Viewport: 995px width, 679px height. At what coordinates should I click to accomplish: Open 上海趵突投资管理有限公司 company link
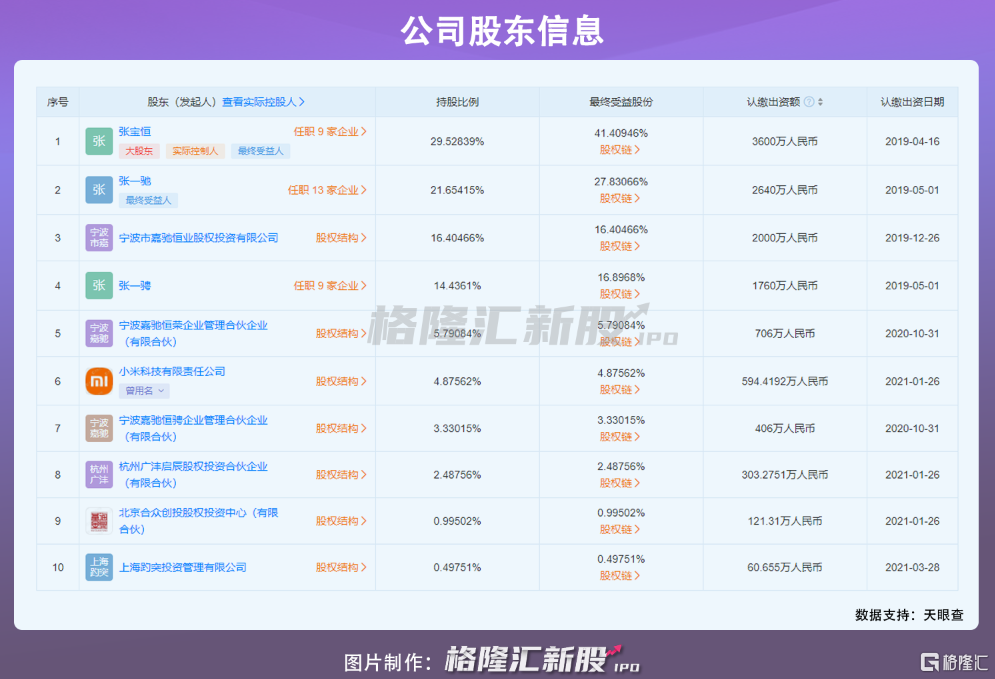coord(182,567)
